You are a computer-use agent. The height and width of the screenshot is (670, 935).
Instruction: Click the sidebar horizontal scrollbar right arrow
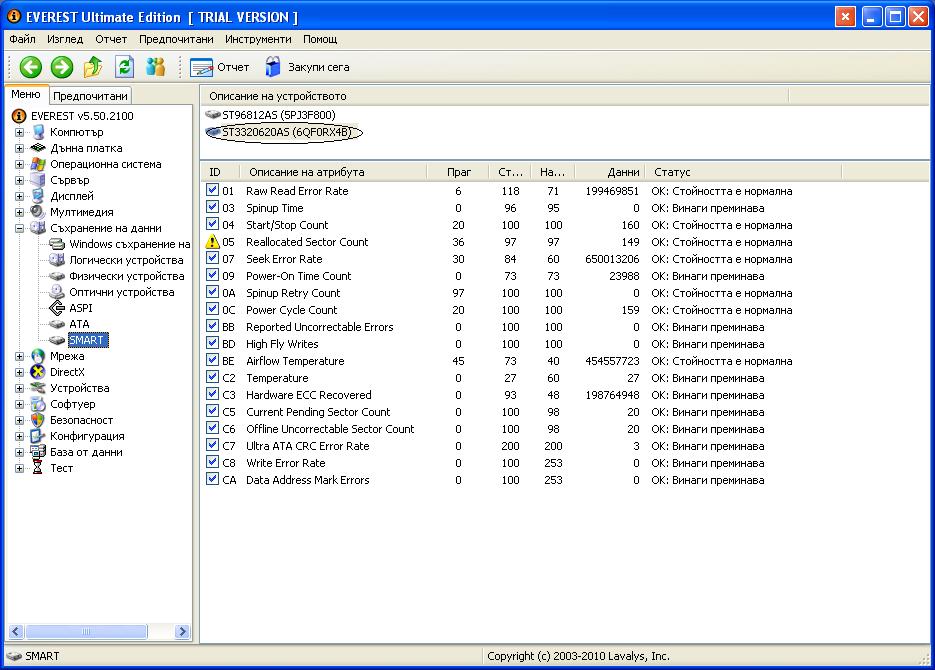182,631
